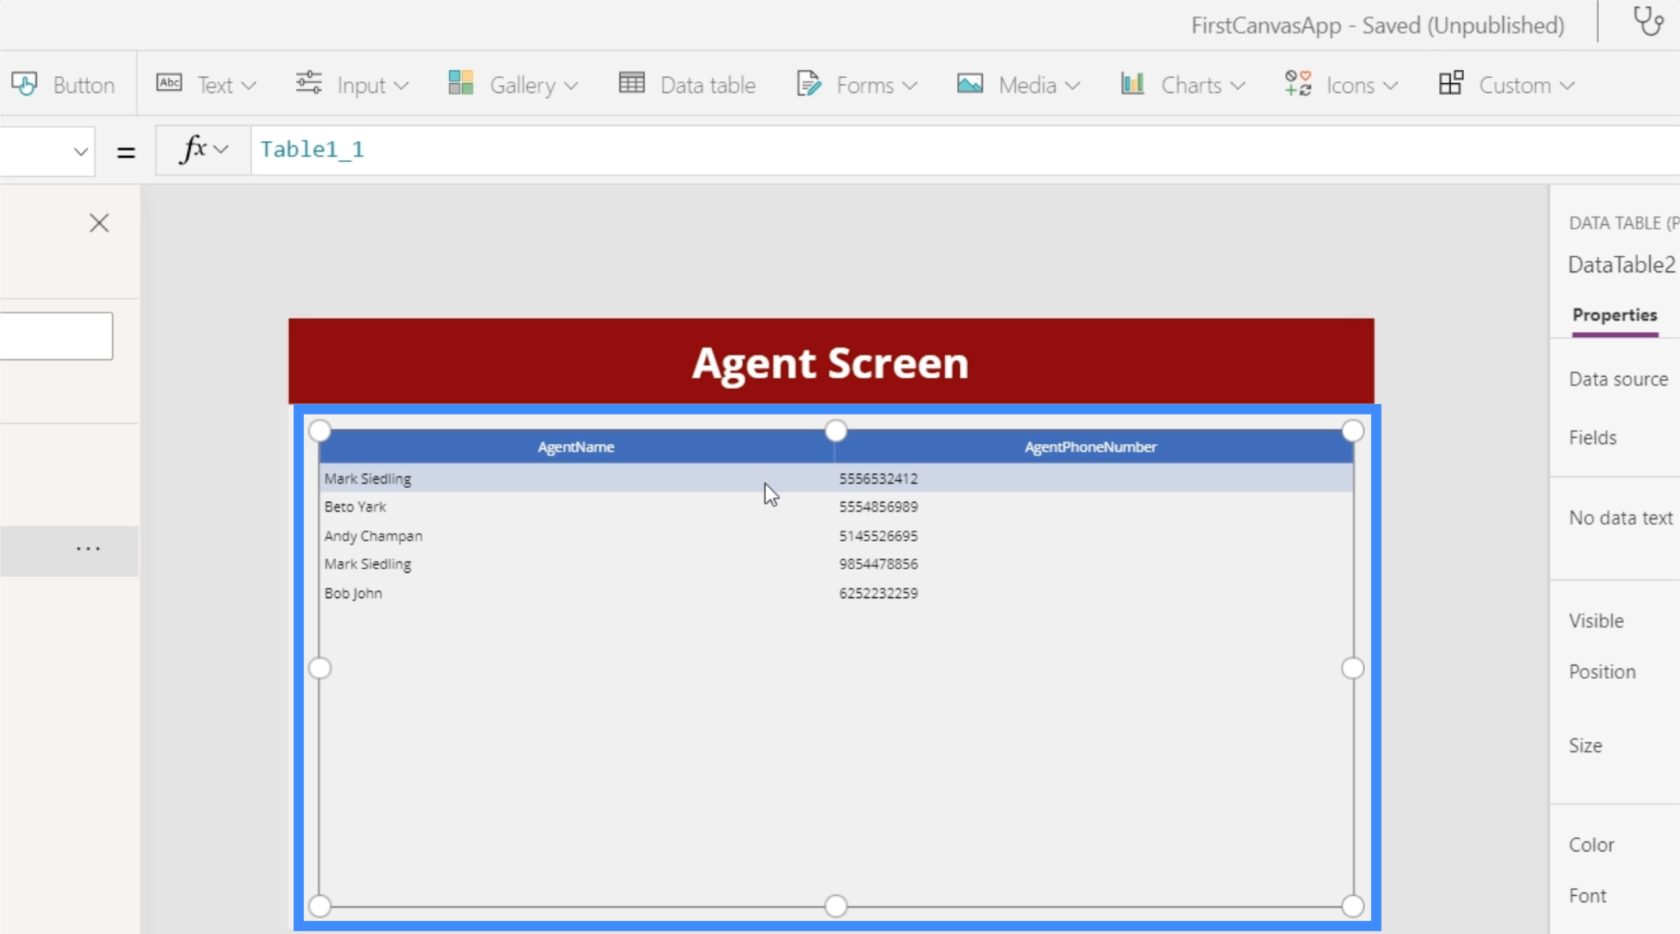Click the bottom-center resize handle of table

click(x=836, y=906)
